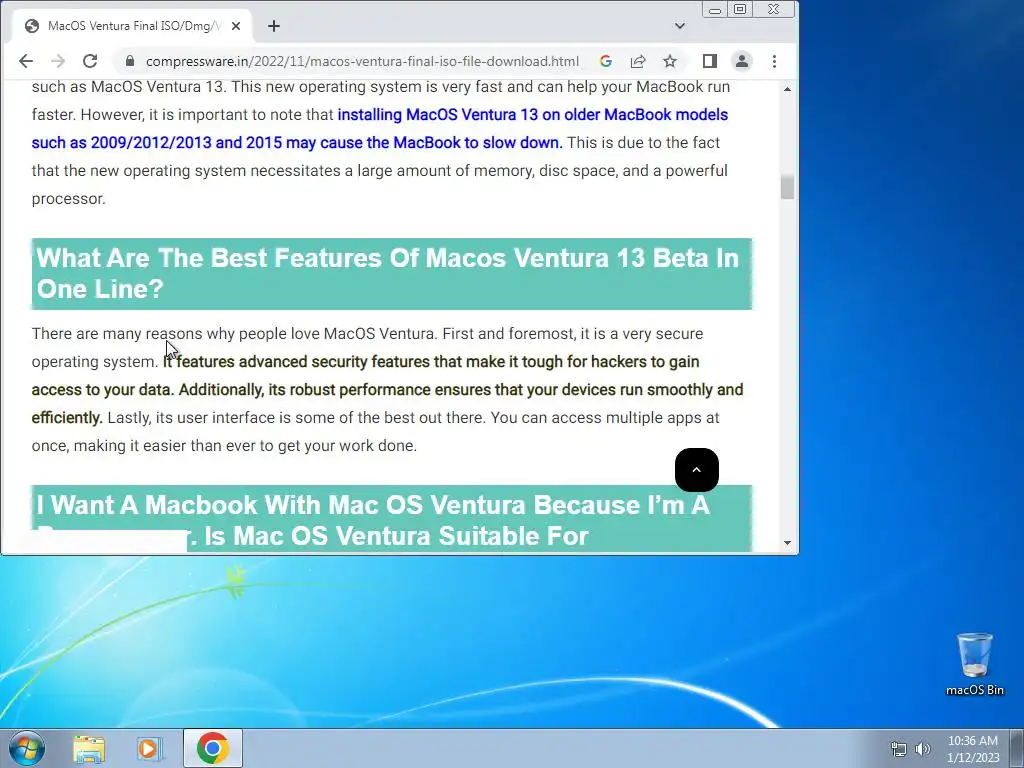
Task: Select the MacOS Ventura Final ISO/Dmg tab
Action: (133, 26)
